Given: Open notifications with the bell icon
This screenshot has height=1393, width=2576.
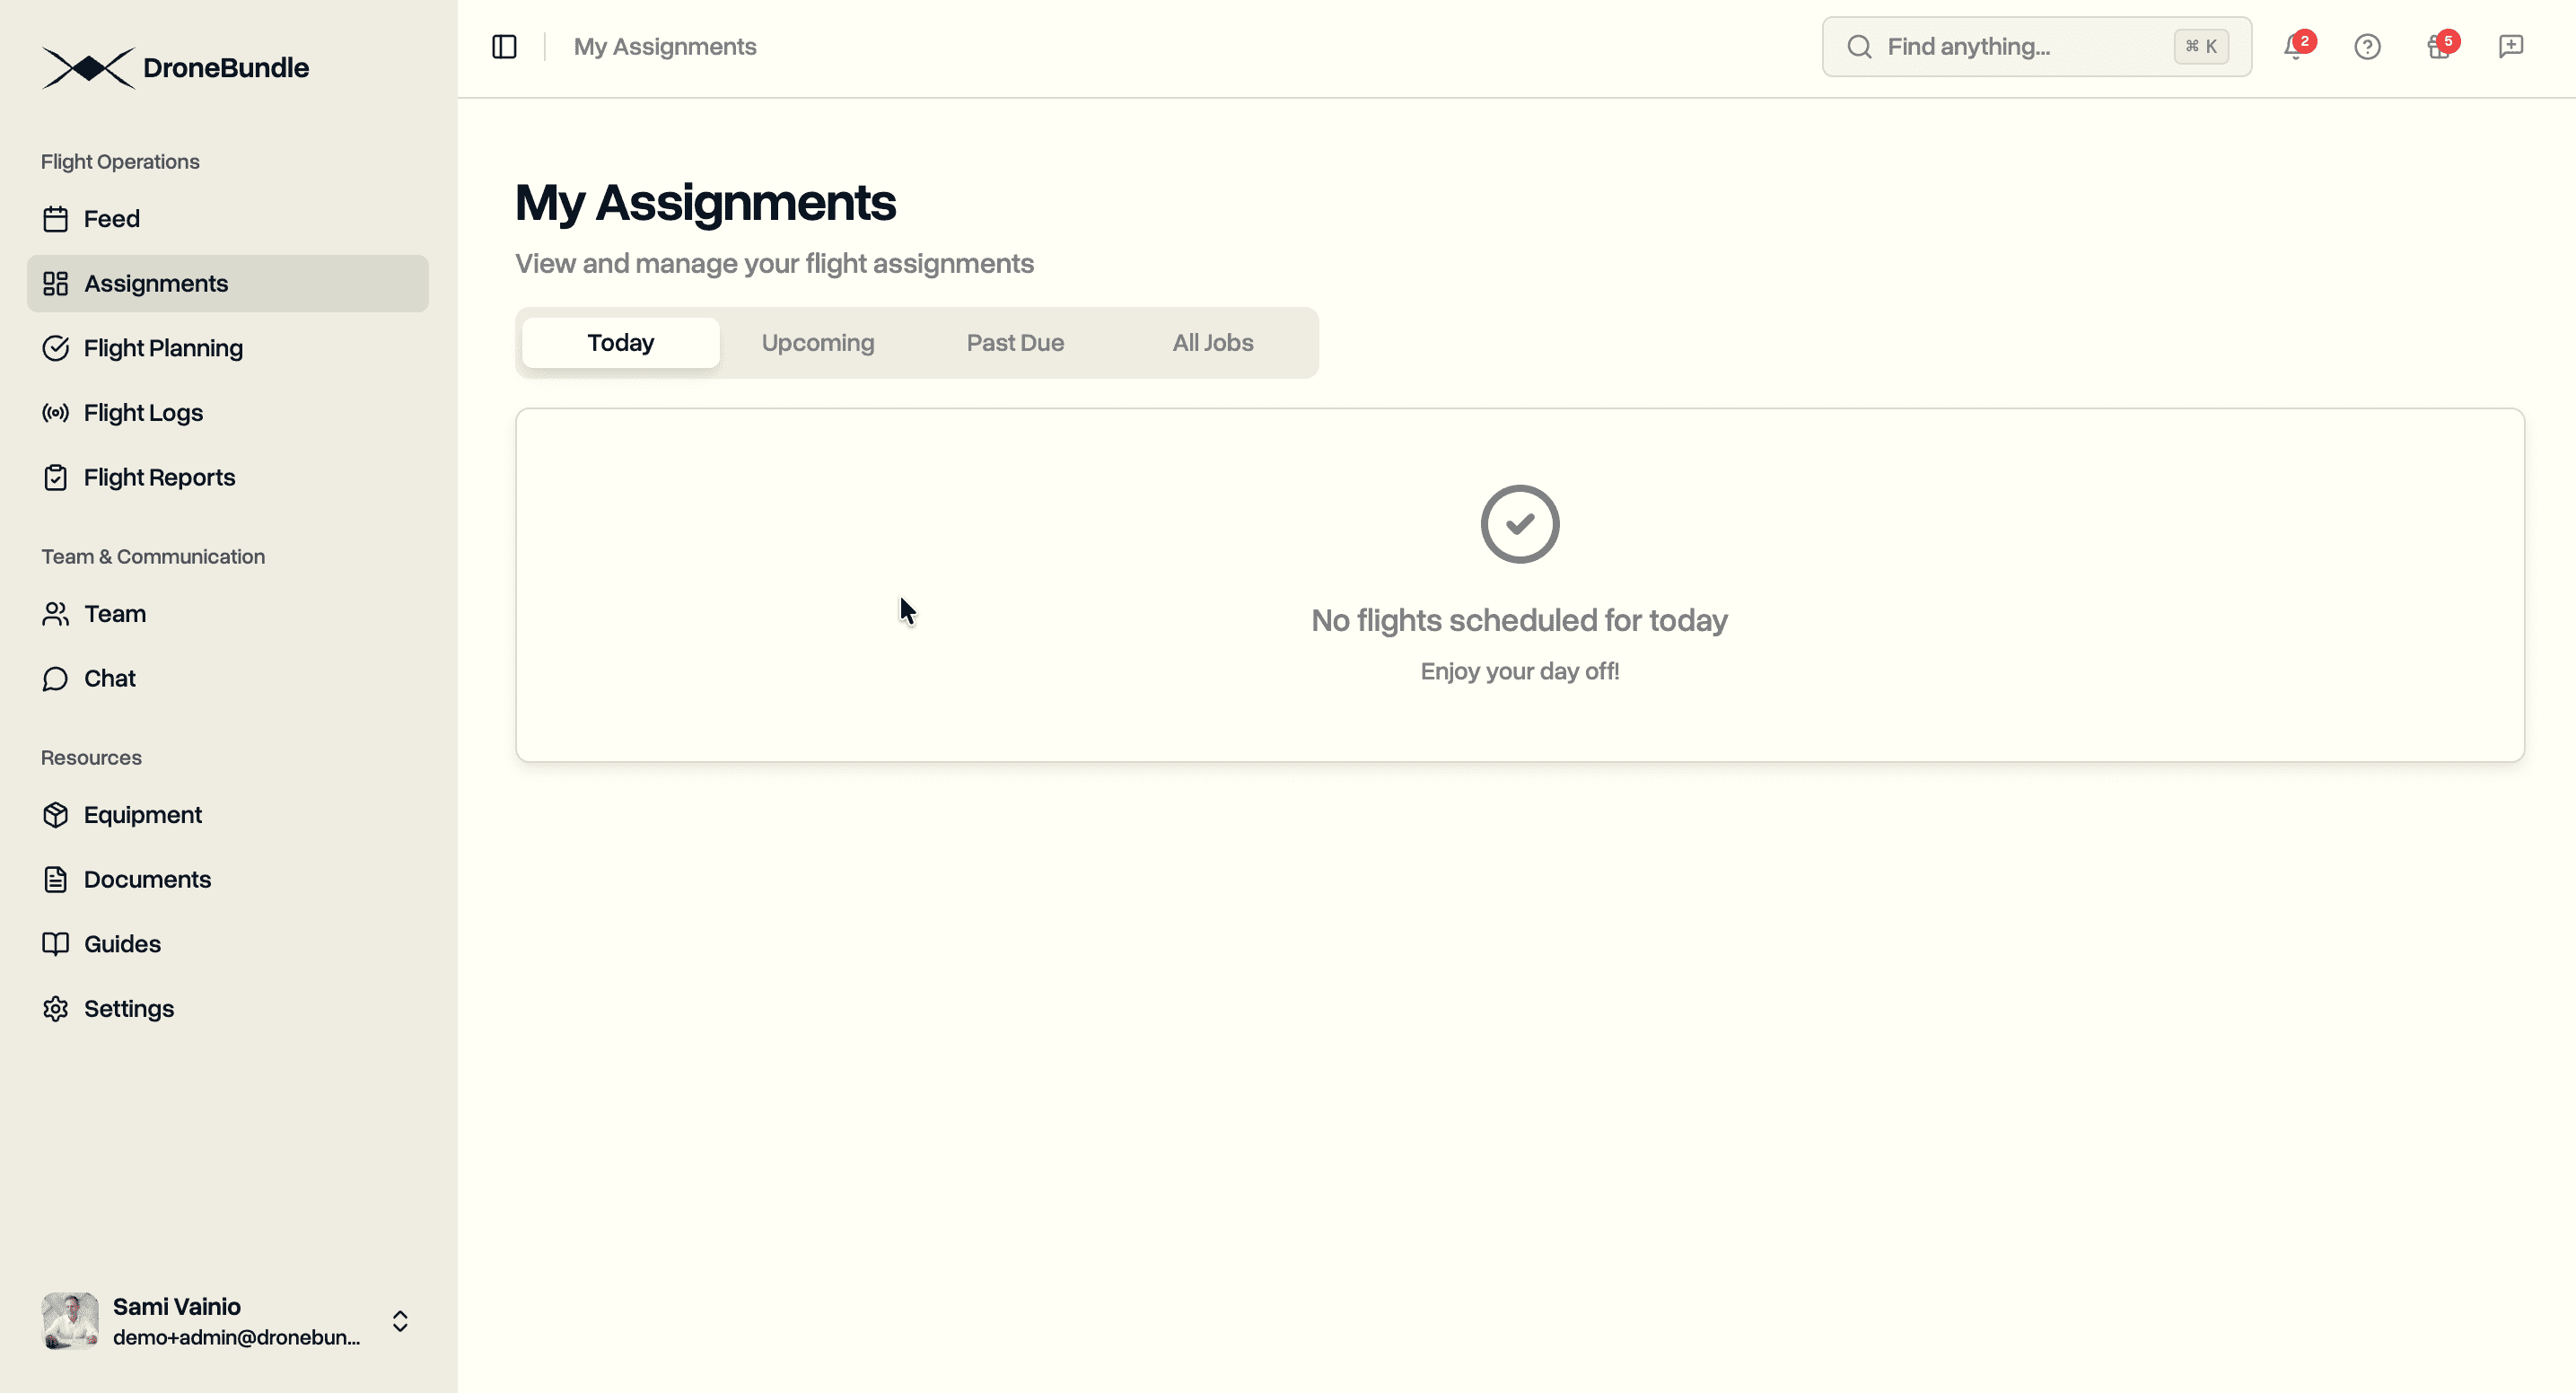Looking at the screenshot, I should [x=2293, y=46].
